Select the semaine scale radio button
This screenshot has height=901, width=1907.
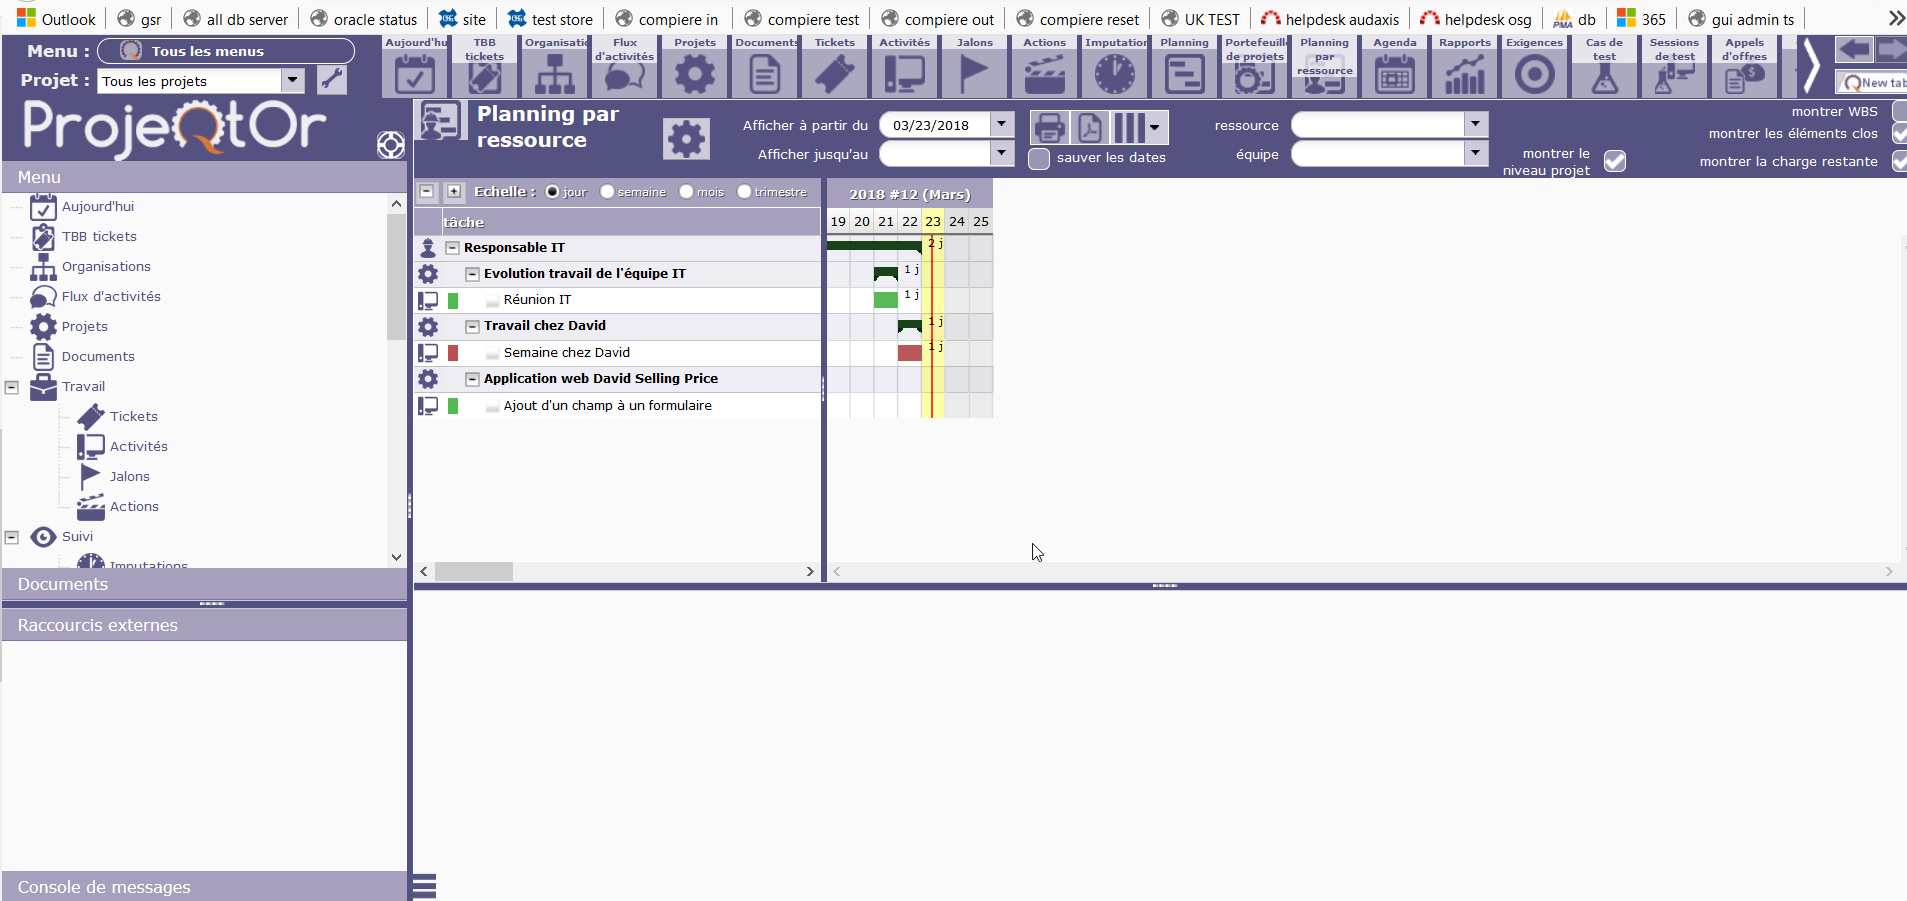click(607, 192)
